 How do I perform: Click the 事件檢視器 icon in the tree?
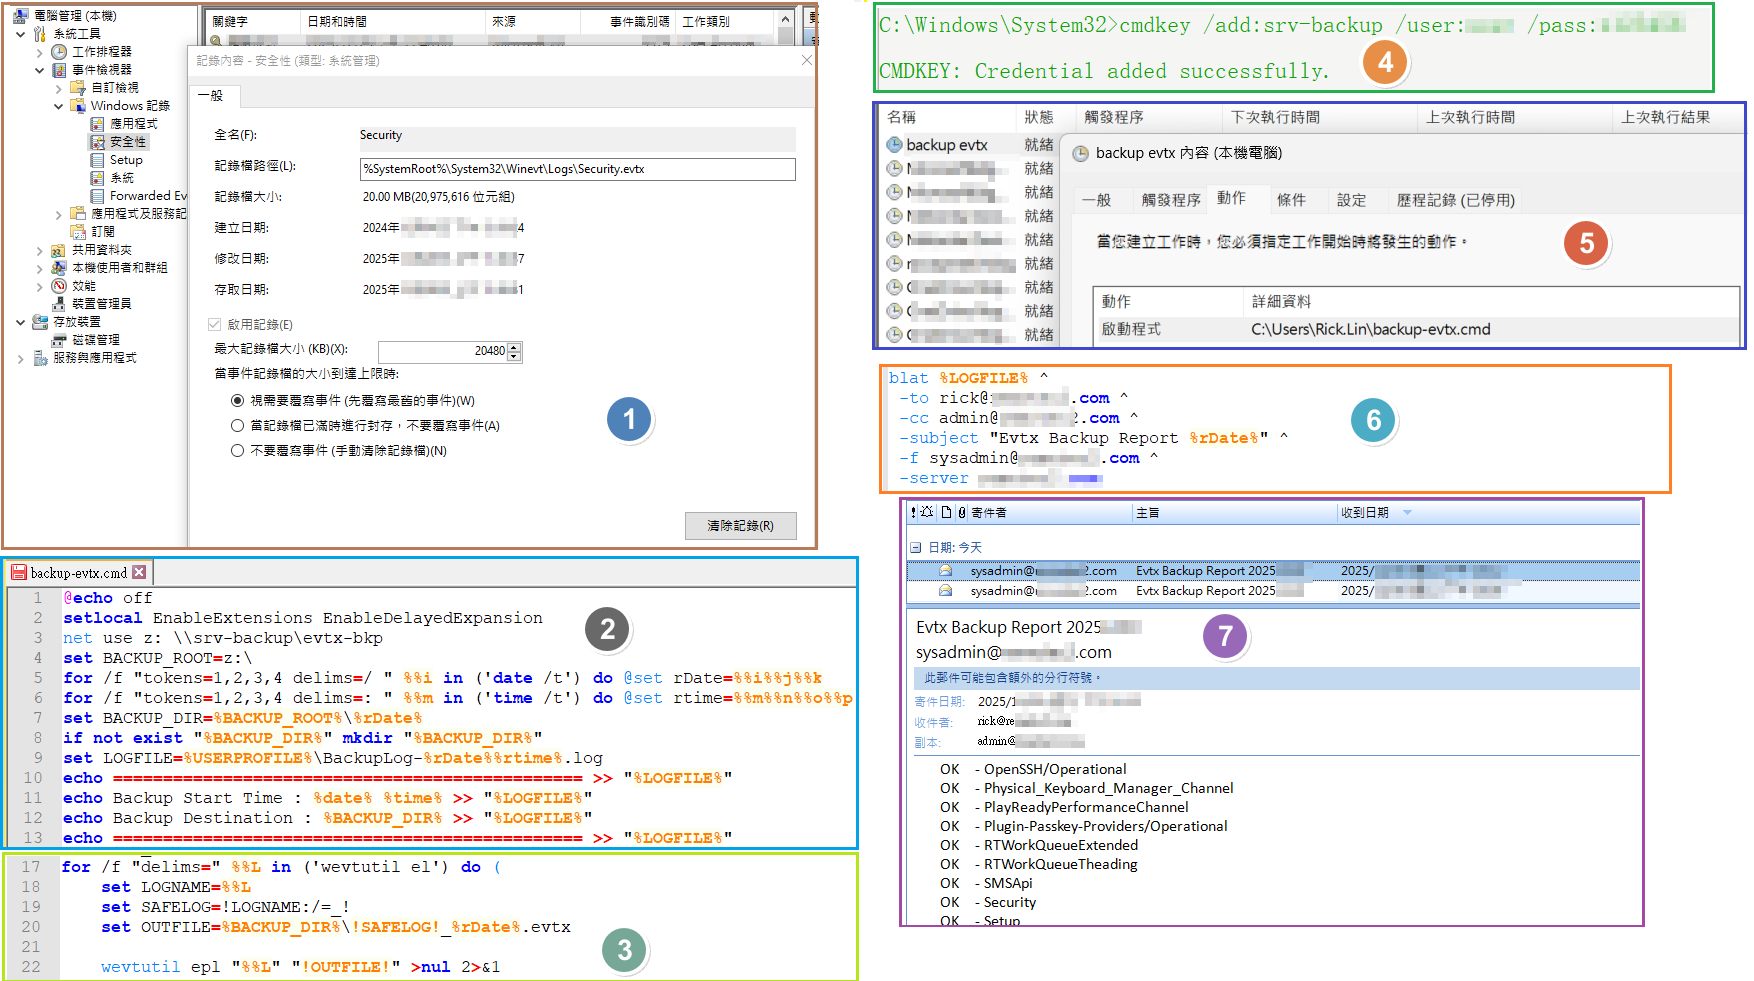[59, 70]
